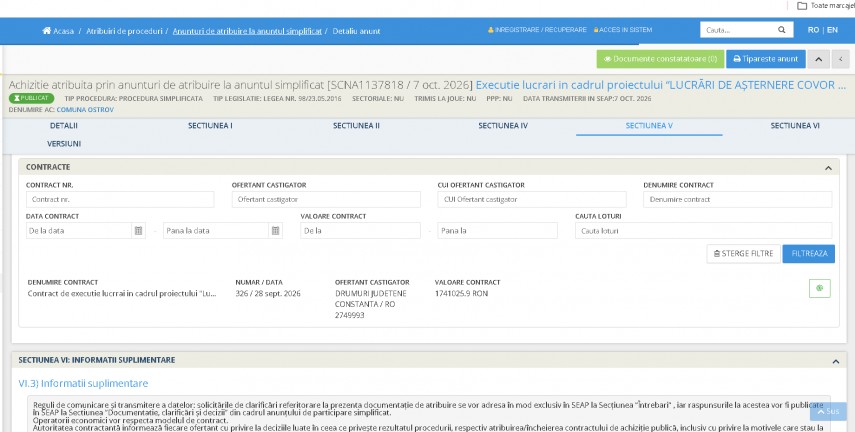Focus the Denumire contract input field
This screenshot has height=432, width=855.
738,200
